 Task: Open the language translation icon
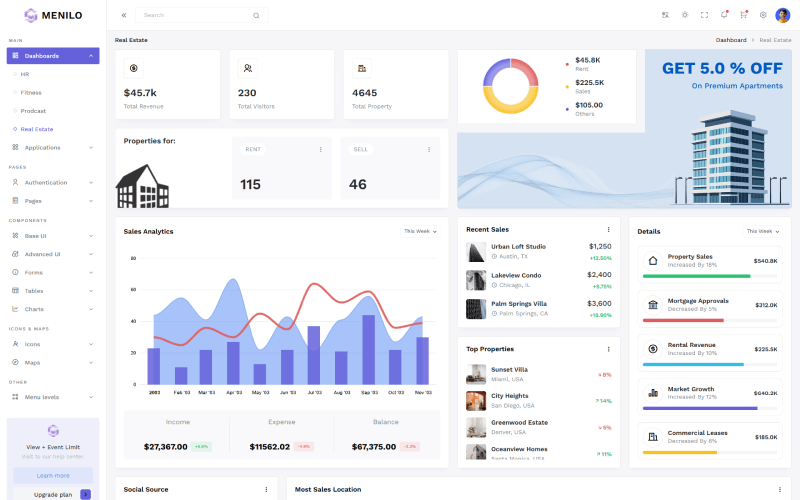[666, 15]
